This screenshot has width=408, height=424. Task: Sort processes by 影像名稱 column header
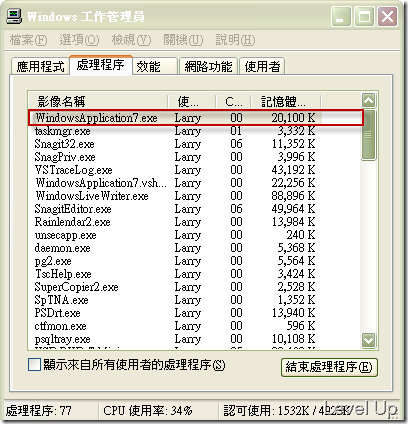98,101
